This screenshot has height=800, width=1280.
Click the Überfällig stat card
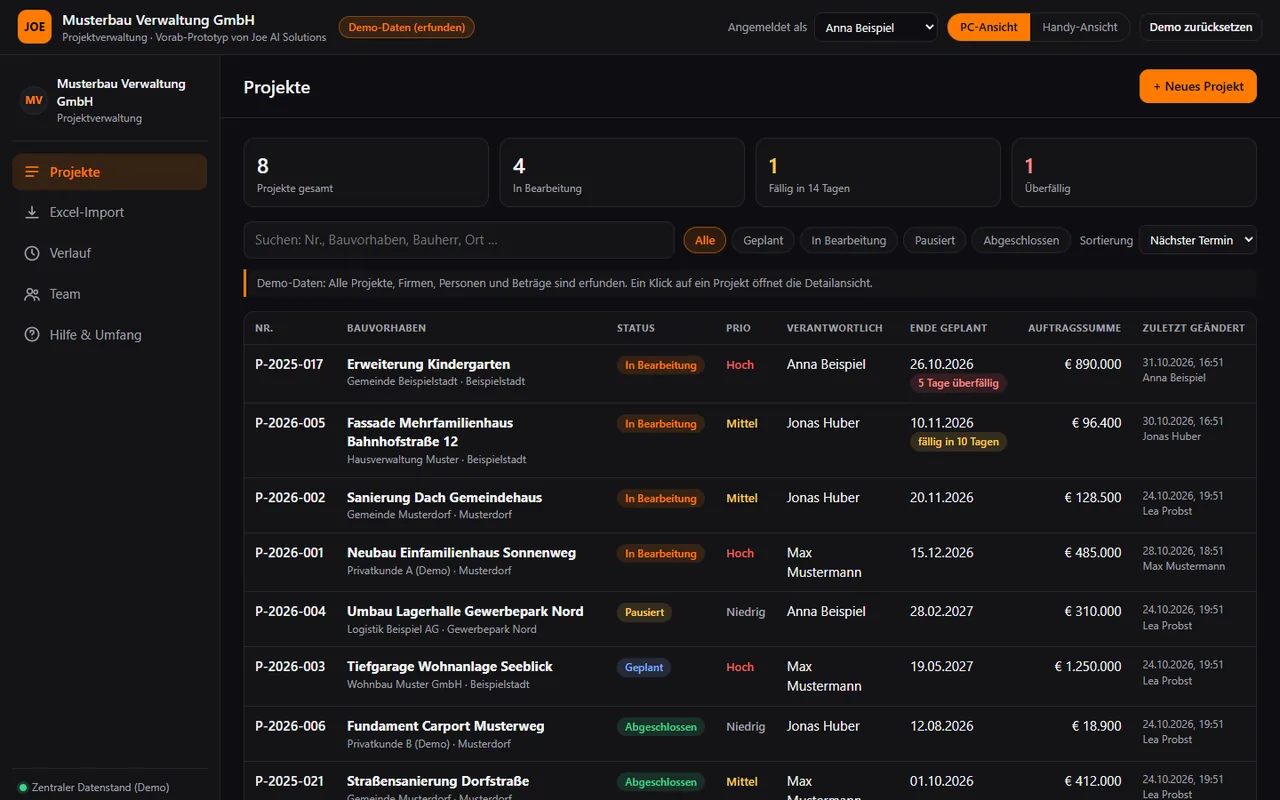point(1134,172)
